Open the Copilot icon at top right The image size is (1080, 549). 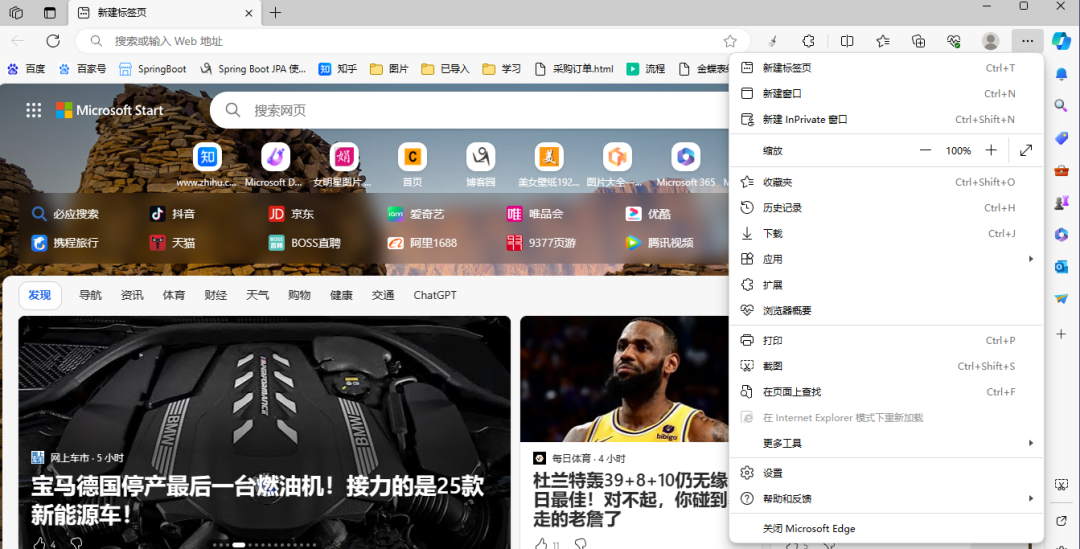(x=1061, y=41)
